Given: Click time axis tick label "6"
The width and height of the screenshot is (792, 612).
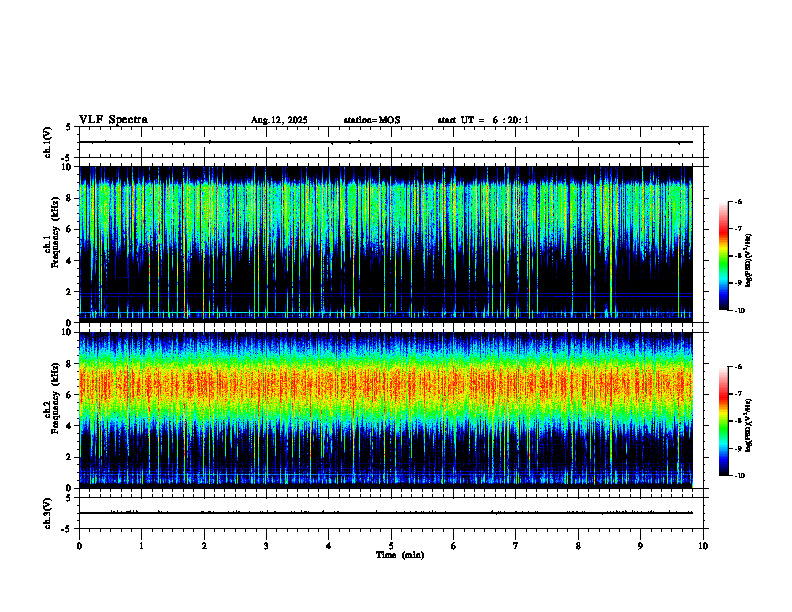Looking at the screenshot, I should 454,546.
